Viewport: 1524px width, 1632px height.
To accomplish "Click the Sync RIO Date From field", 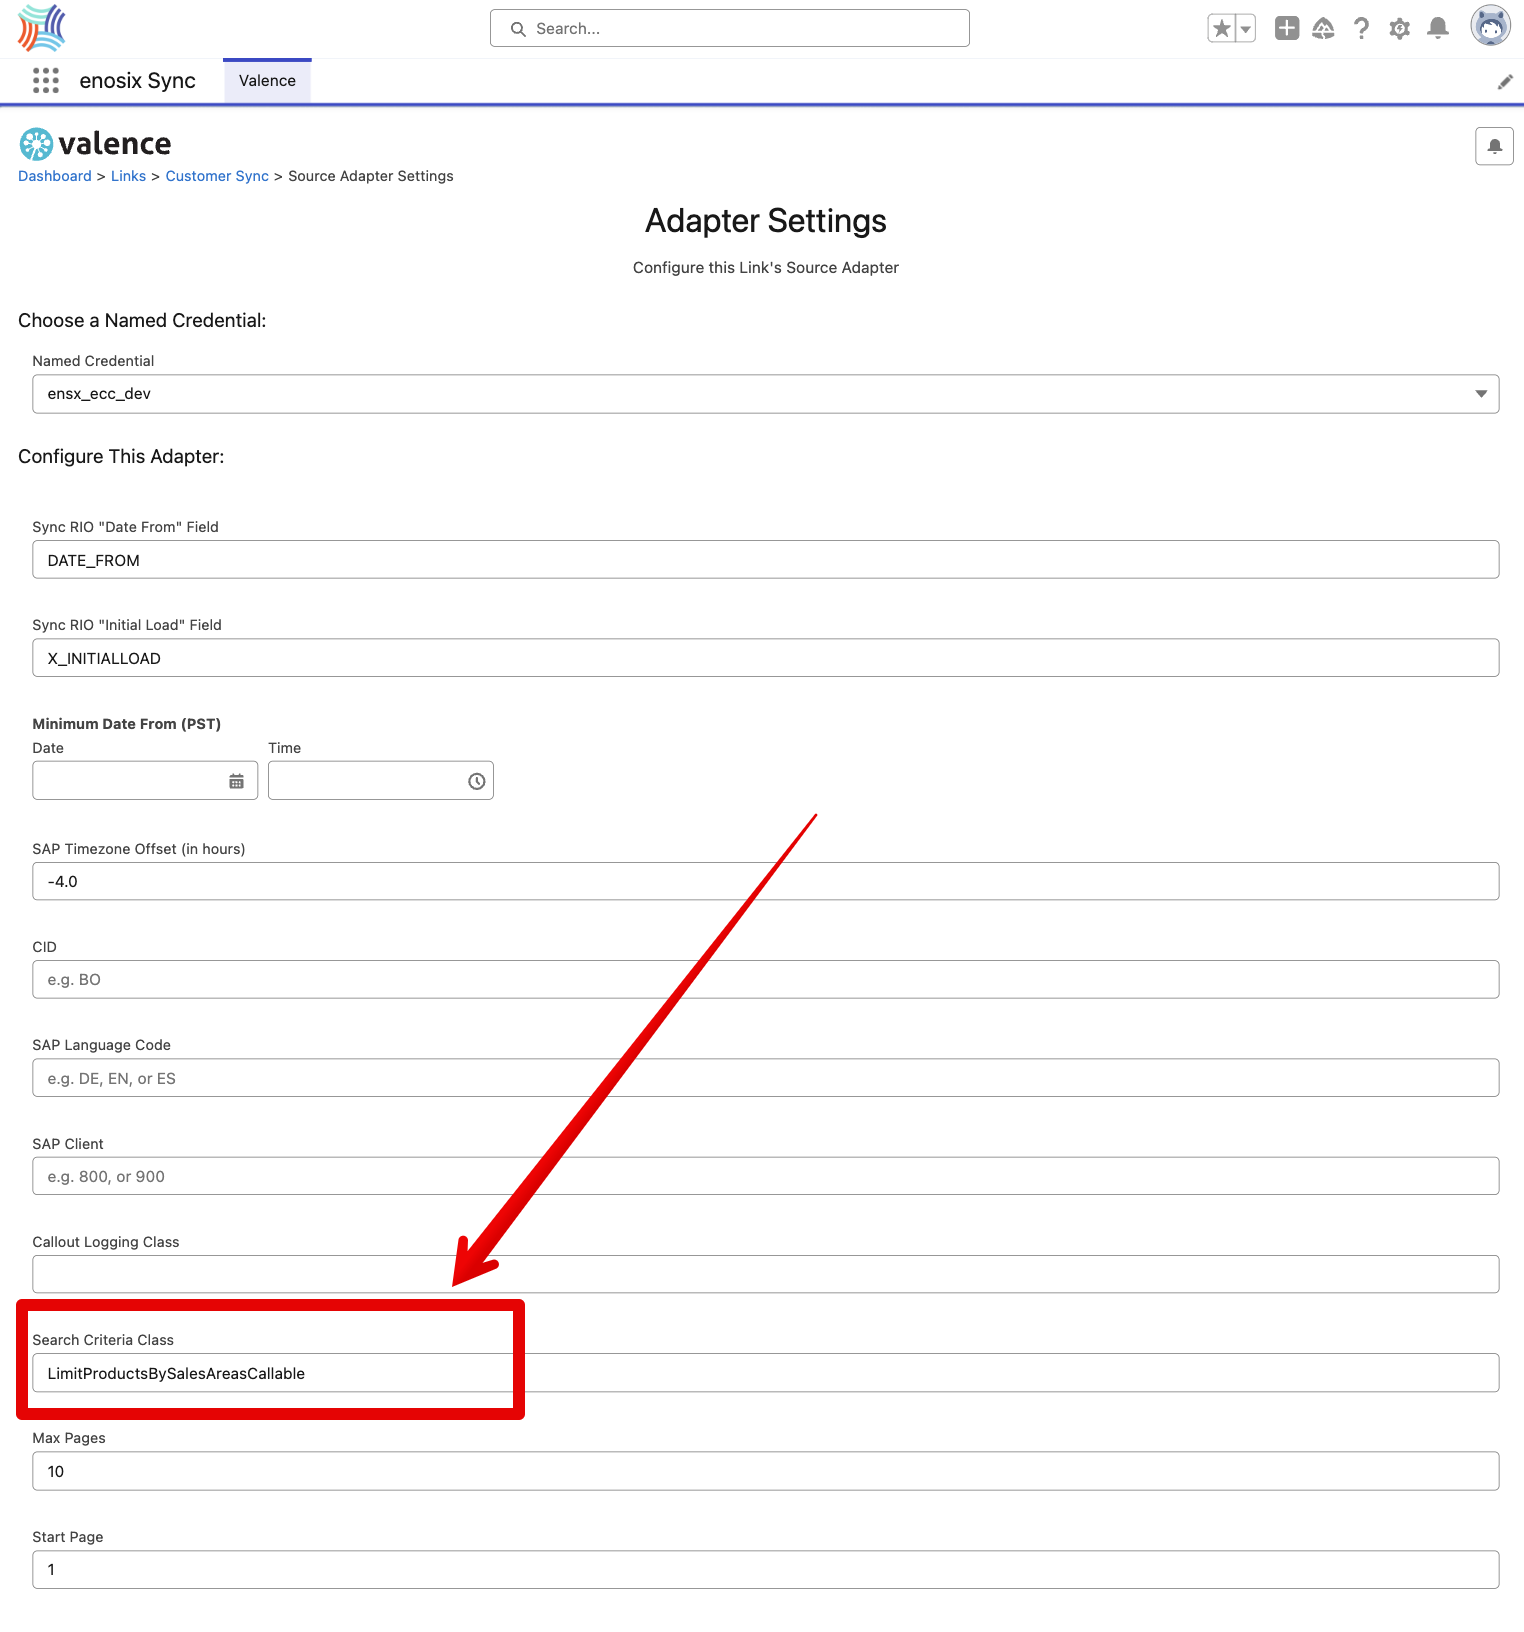I will pyautogui.click(x=766, y=560).
